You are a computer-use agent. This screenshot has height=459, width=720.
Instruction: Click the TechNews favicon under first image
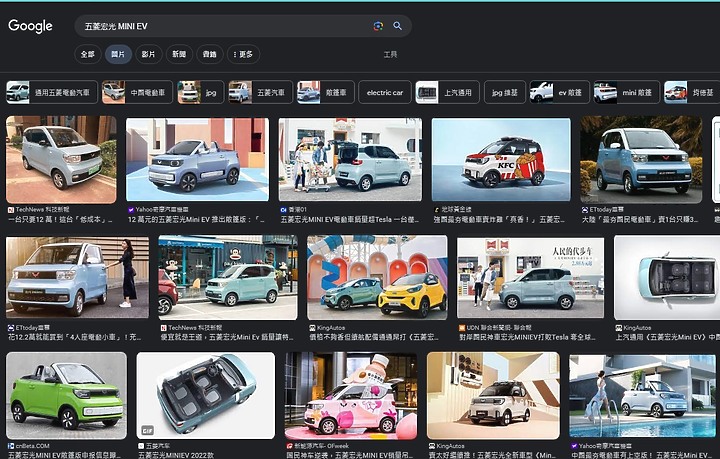11,209
